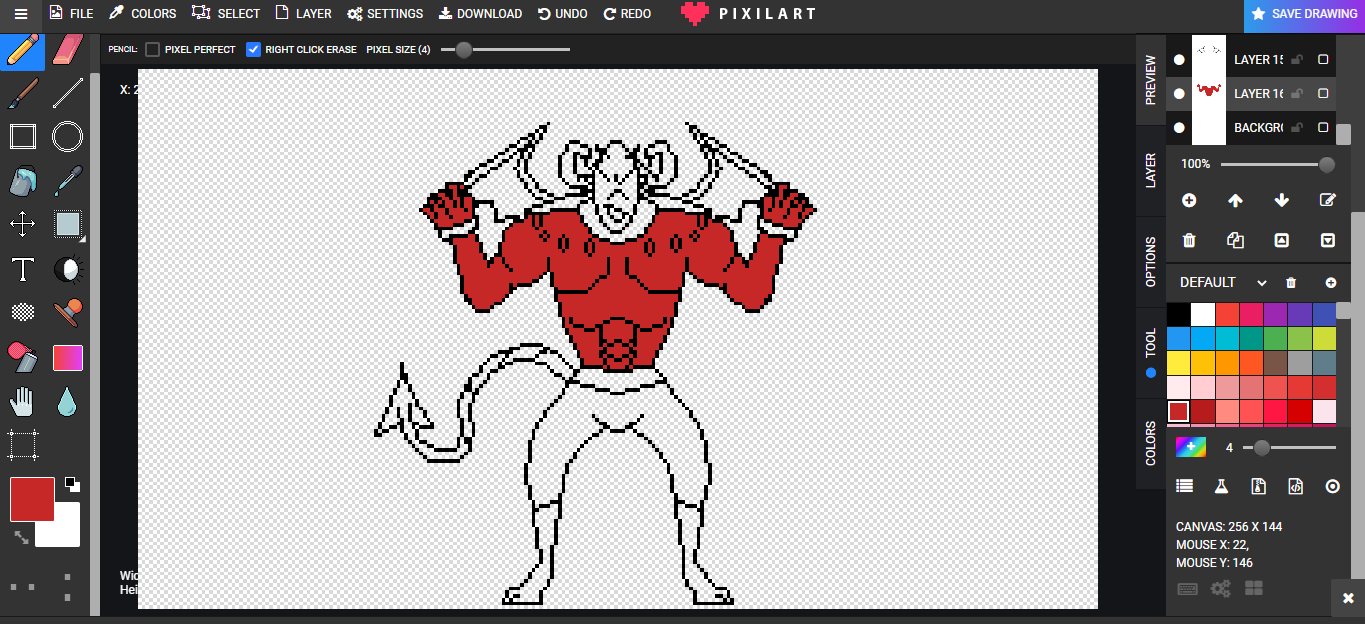Open the LAYER menu
This screenshot has width=1365, height=624.
[303, 14]
